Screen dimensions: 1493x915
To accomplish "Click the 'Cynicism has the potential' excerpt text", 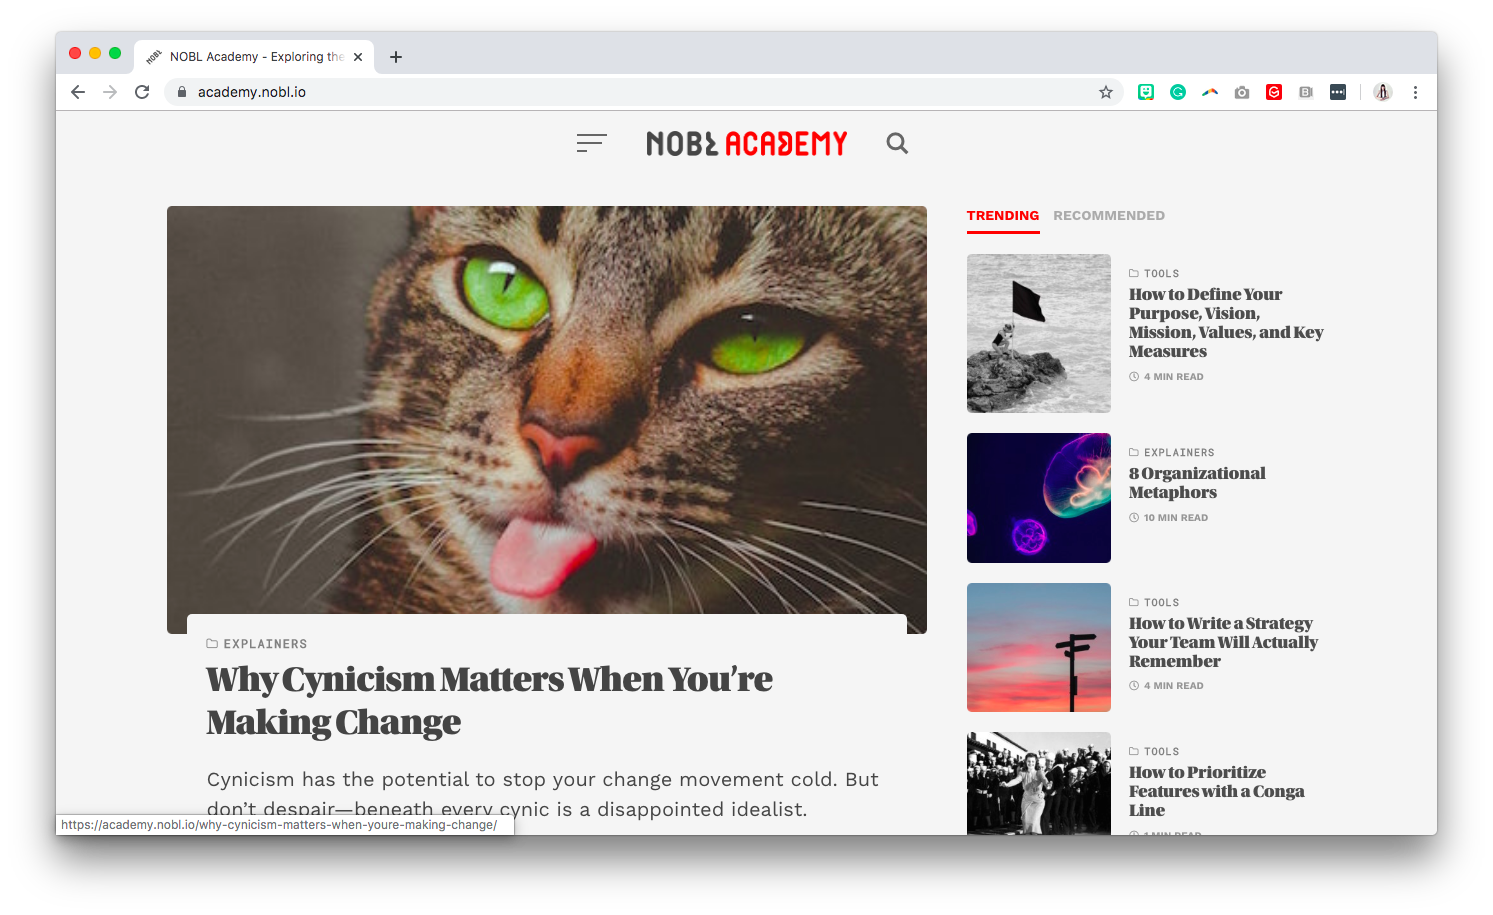I will coord(543,794).
